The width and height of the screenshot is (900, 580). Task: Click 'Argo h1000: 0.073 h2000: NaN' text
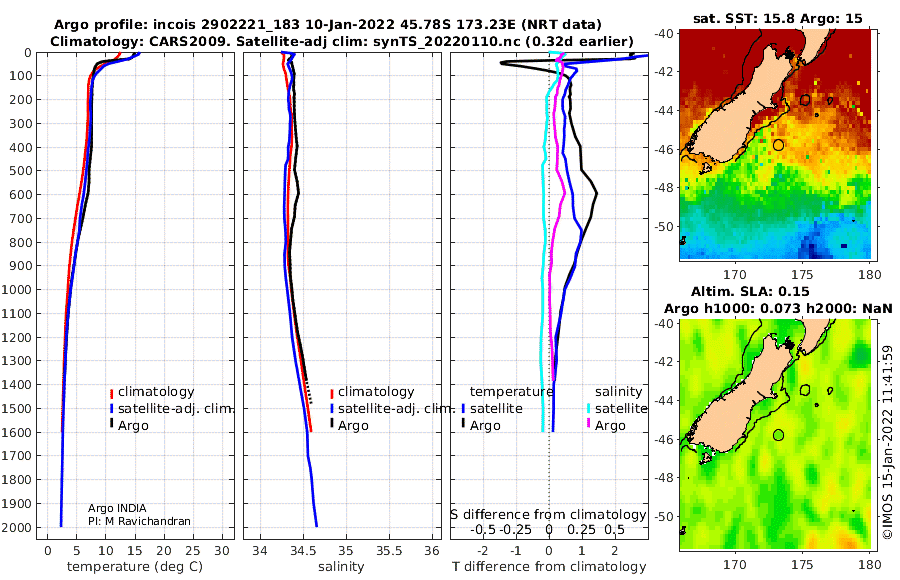point(778,309)
